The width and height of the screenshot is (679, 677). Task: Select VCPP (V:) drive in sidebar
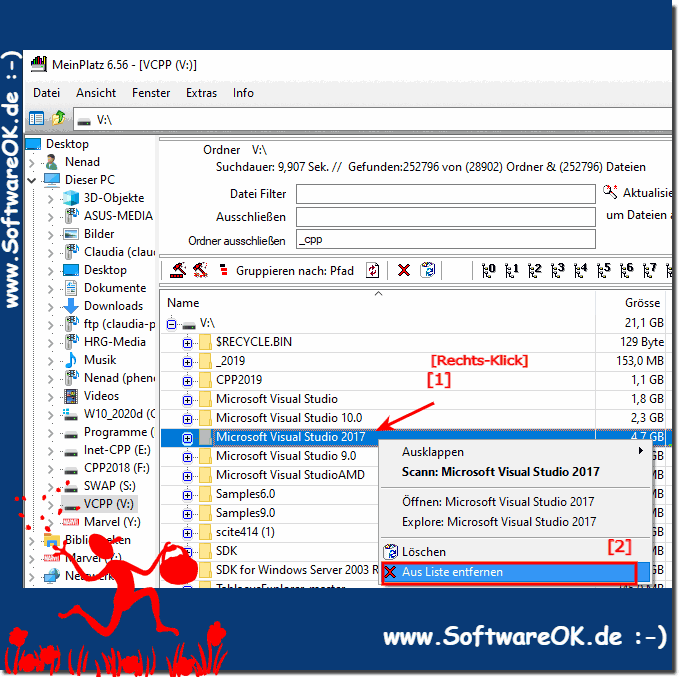(x=108, y=504)
